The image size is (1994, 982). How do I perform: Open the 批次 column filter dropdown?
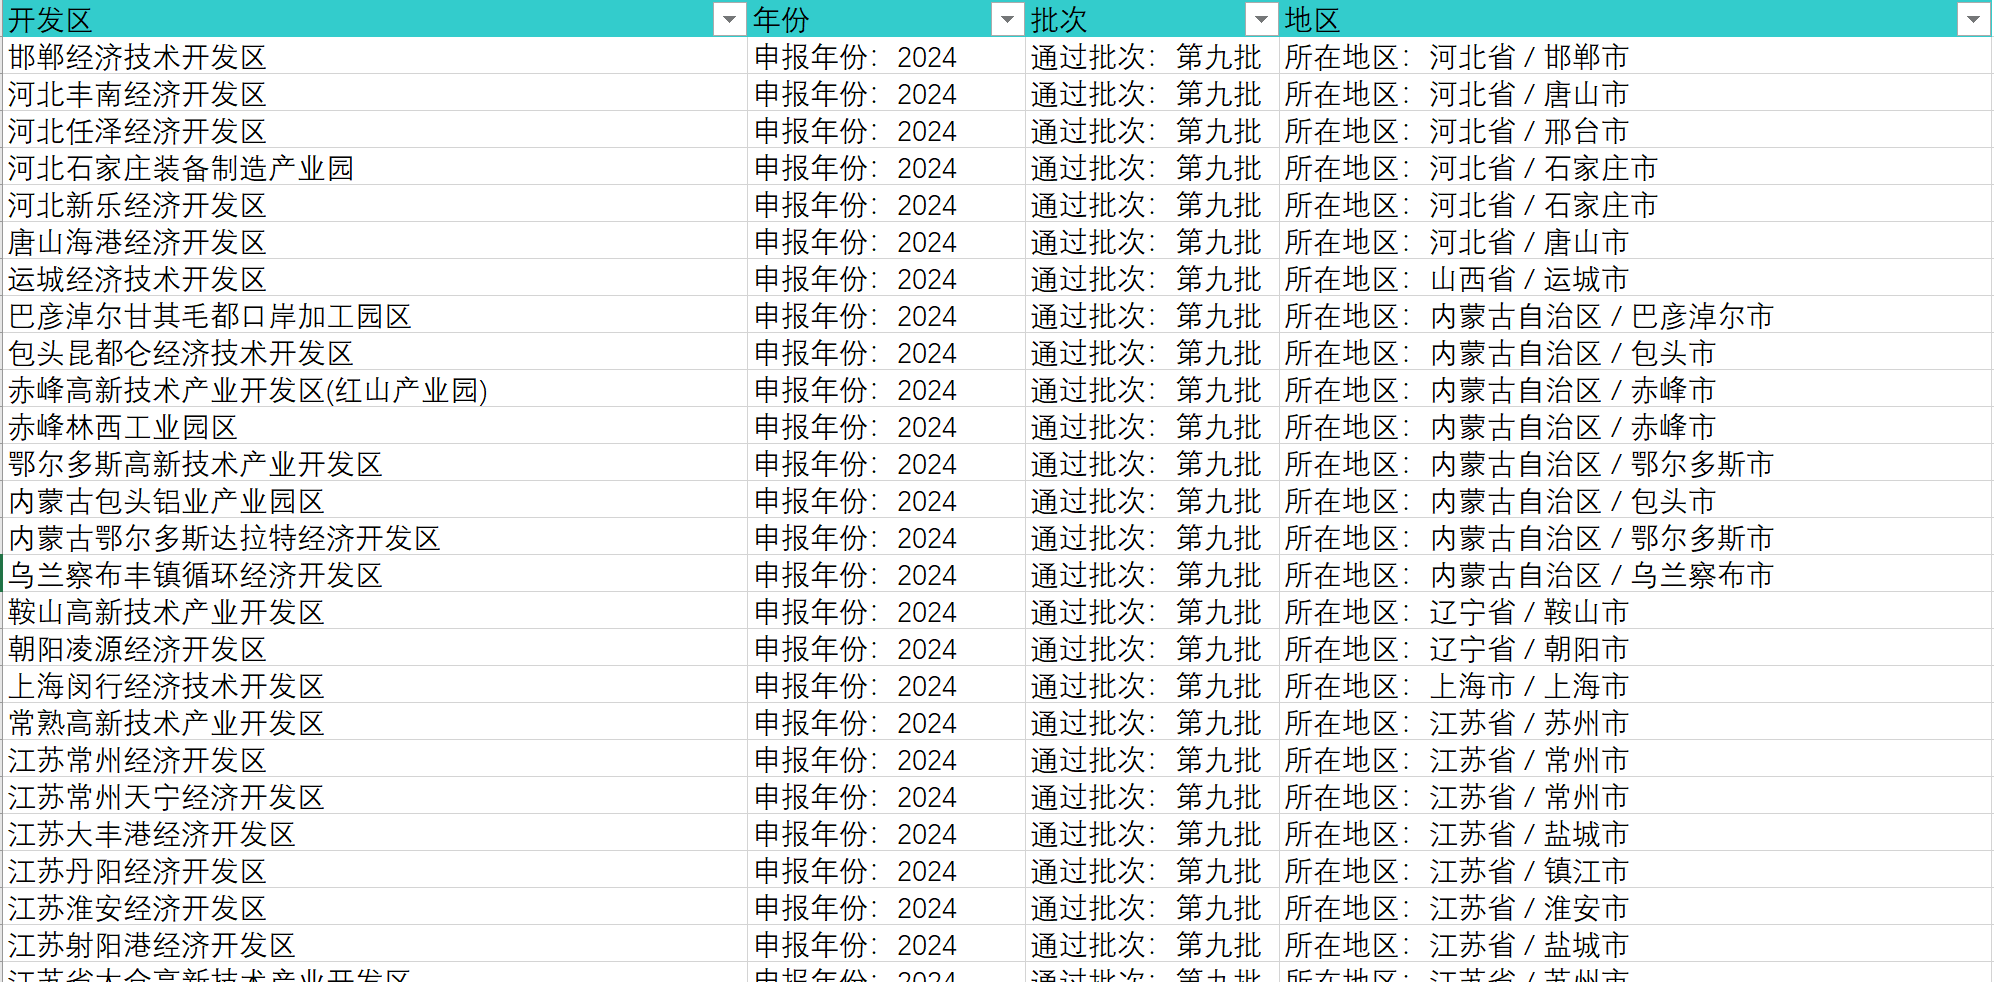click(x=1262, y=20)
